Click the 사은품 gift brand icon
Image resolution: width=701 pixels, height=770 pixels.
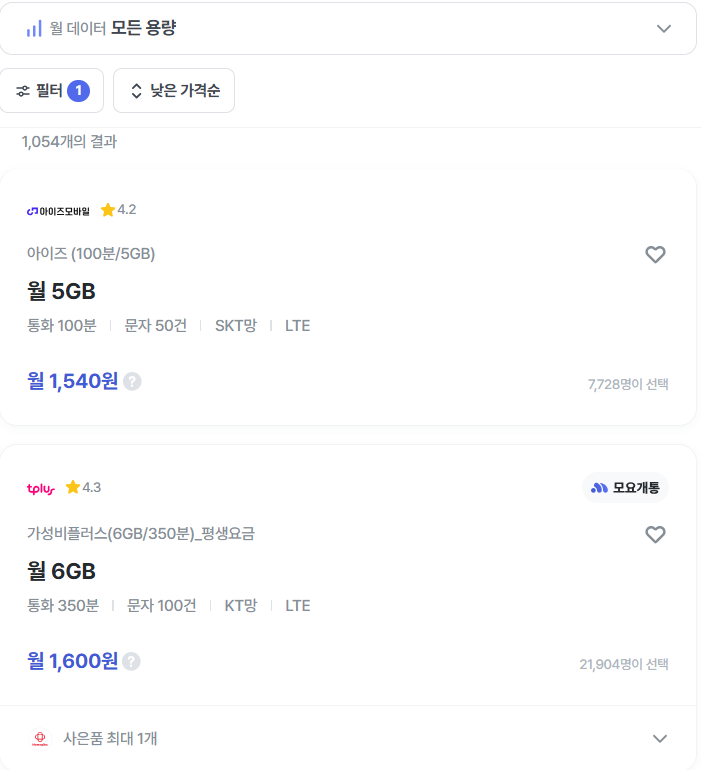point(40,739)
